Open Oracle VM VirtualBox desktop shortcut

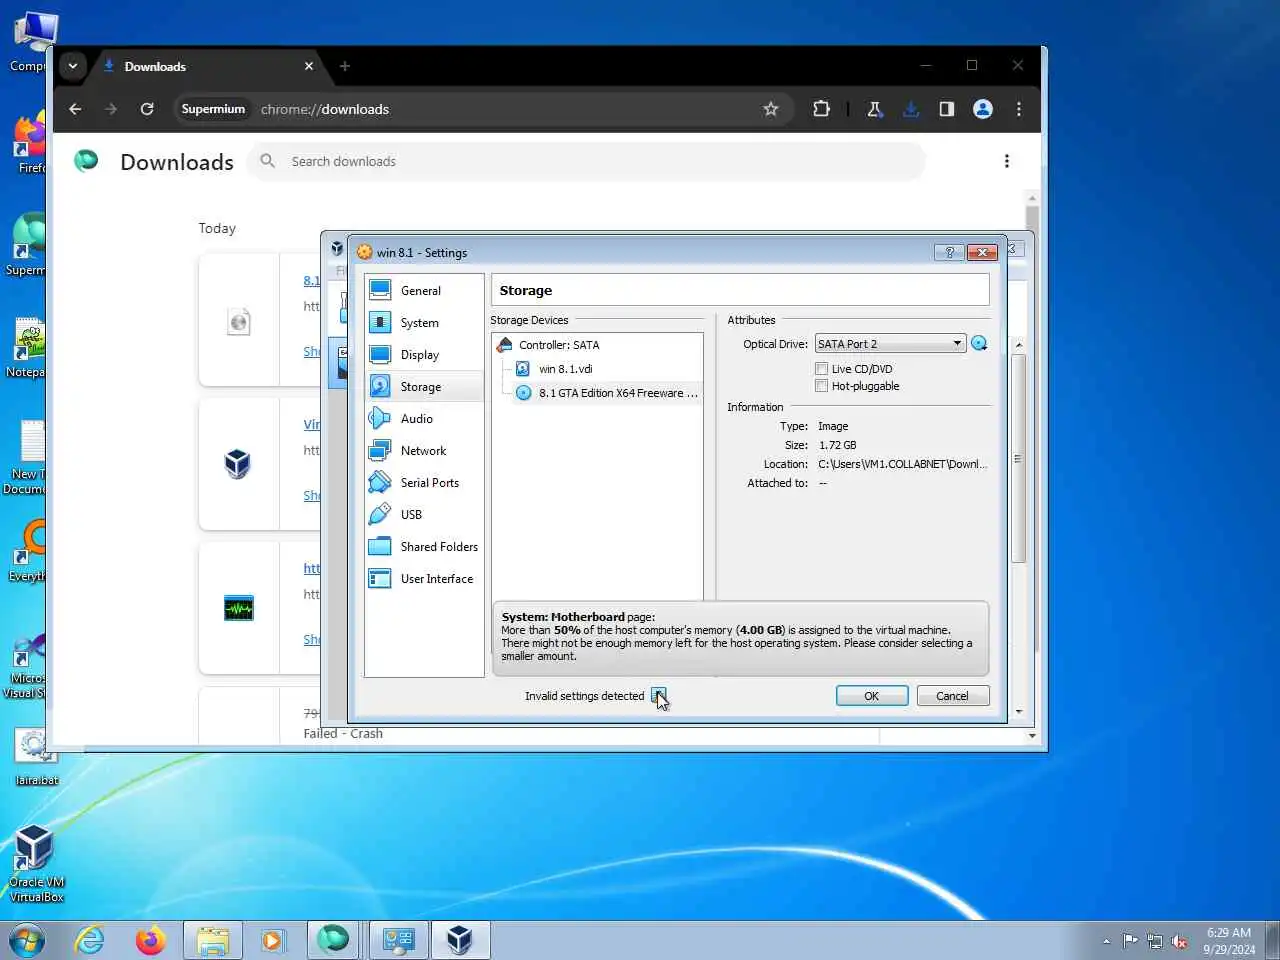click(36, 863)
